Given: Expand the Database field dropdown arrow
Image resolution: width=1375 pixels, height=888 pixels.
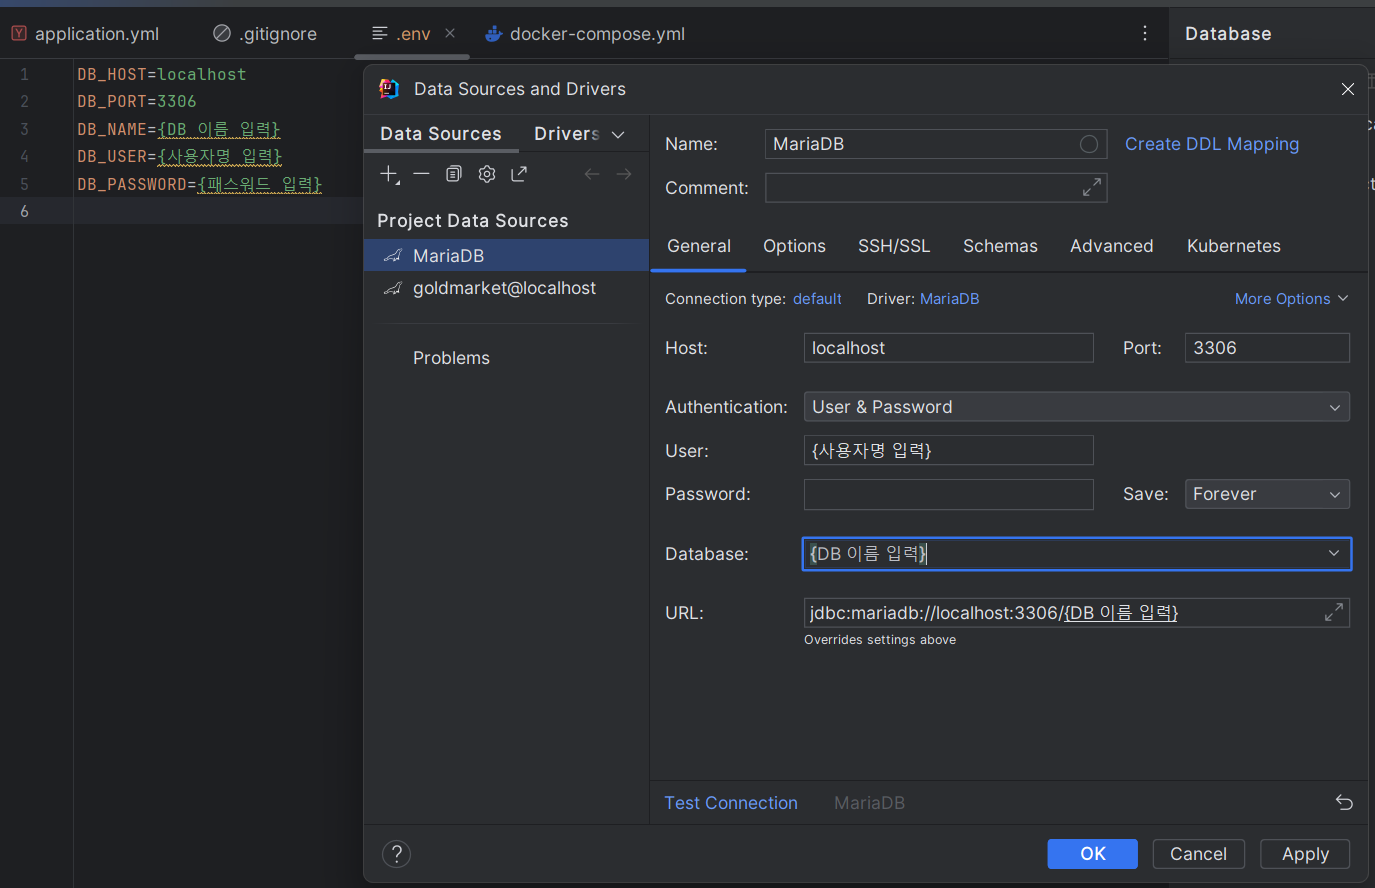Looking at the screenshot, I should [x=1334, y=554].
